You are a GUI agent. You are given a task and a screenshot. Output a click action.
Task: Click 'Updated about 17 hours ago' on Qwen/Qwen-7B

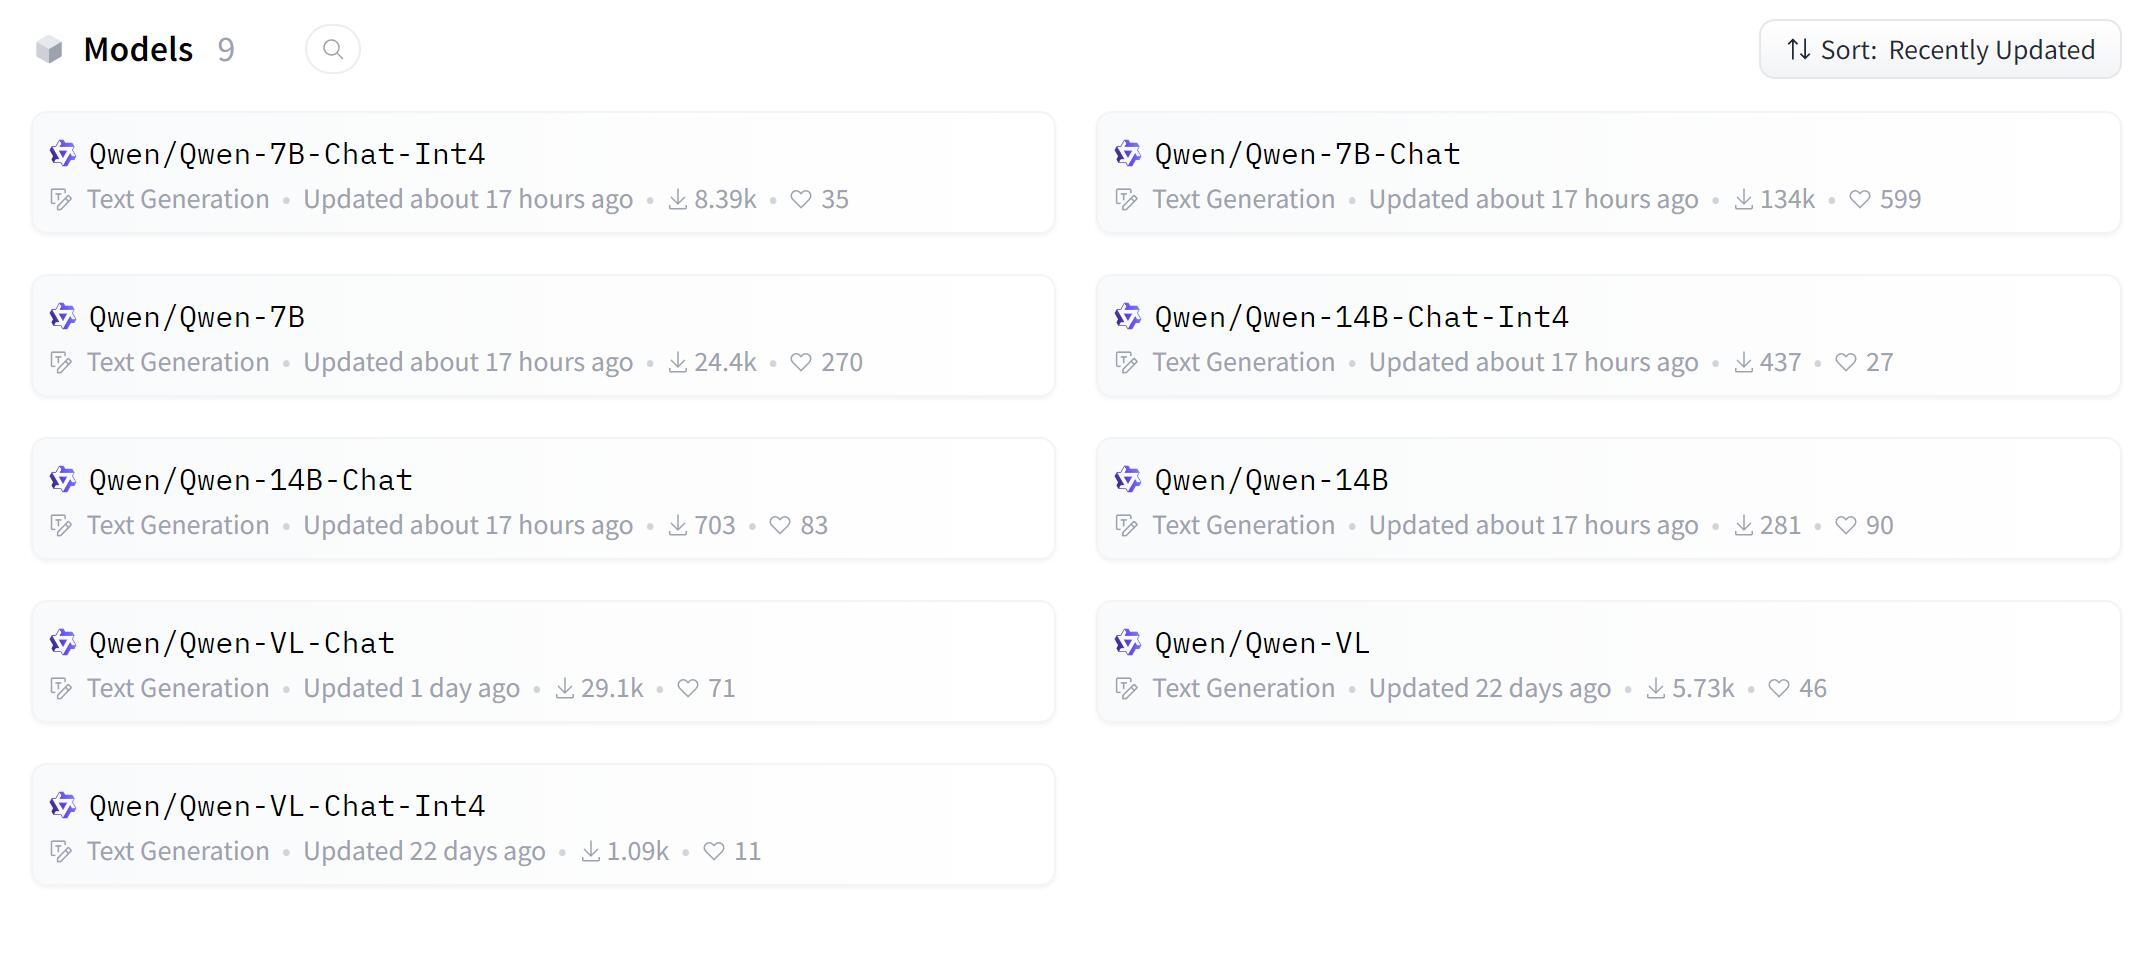click(x=468, y=362)
